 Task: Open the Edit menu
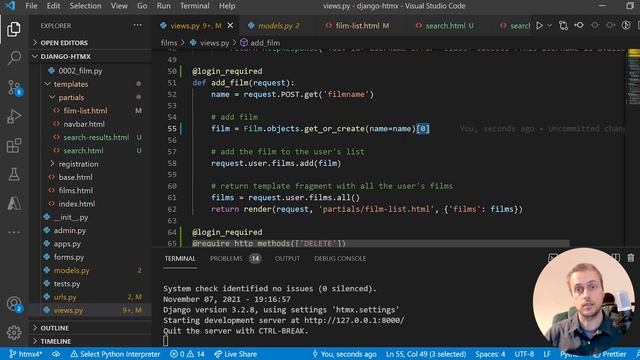tap(53, 6)
